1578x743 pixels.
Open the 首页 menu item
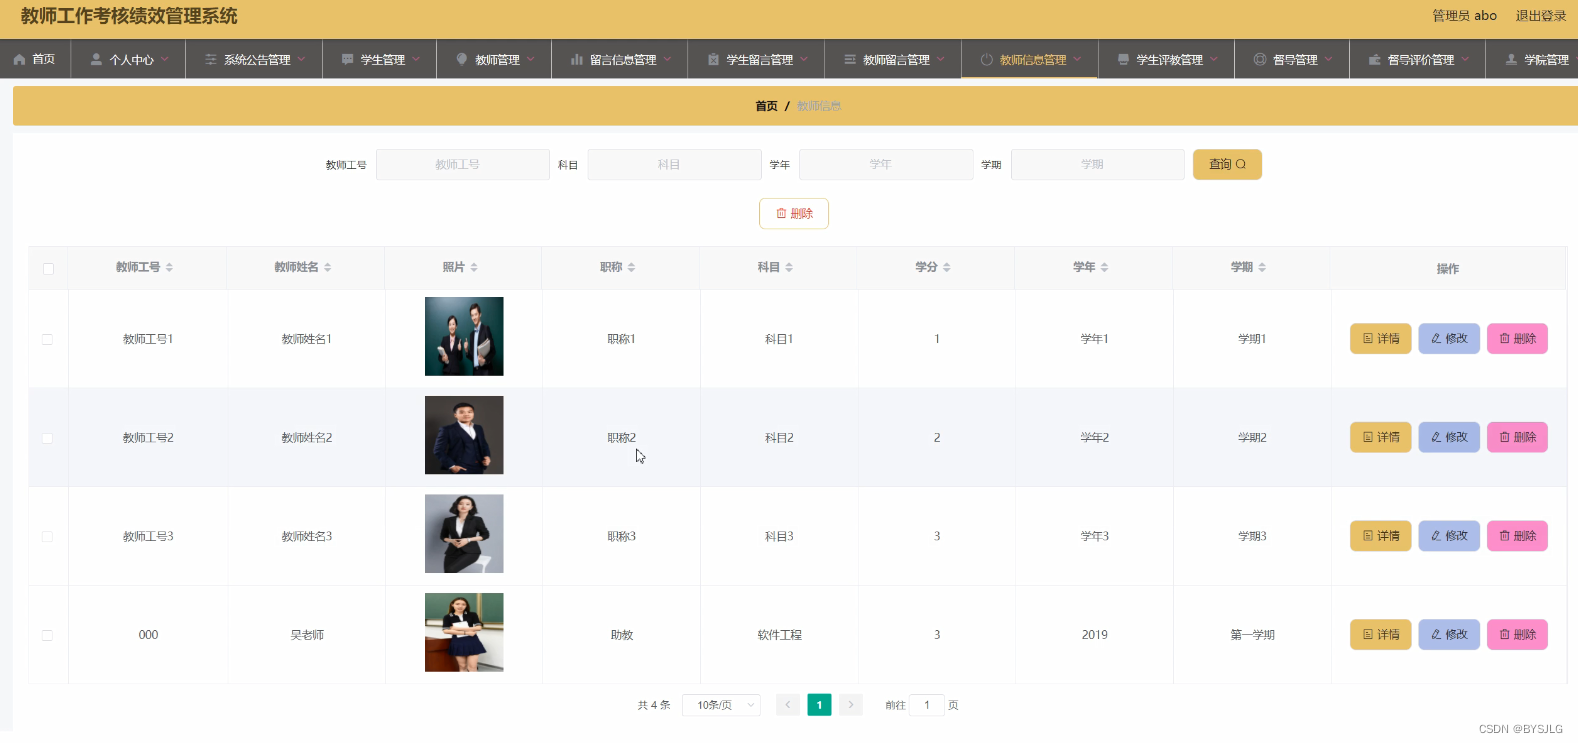(34, 60)
